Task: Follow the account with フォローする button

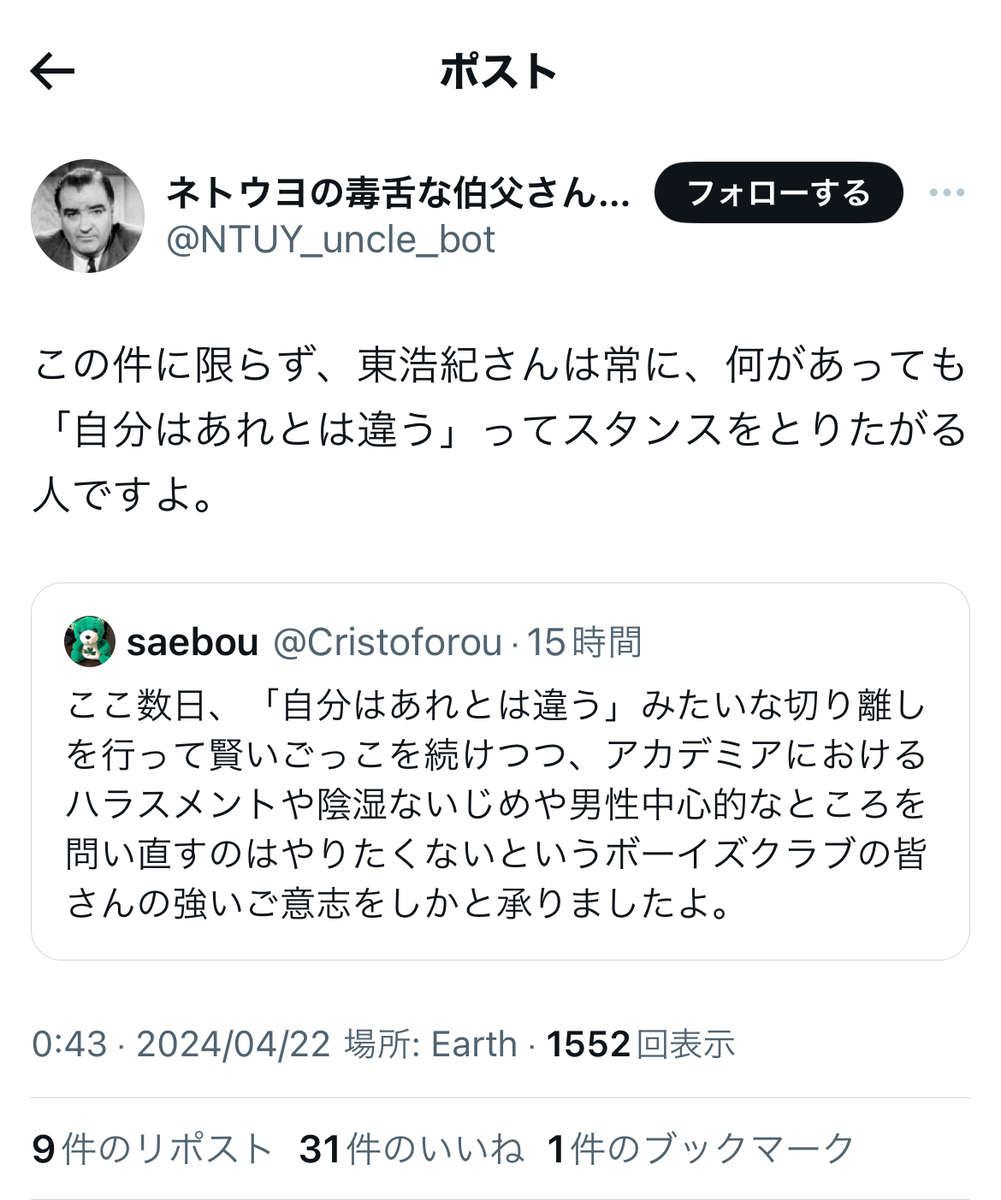Action: coord(779,192)
